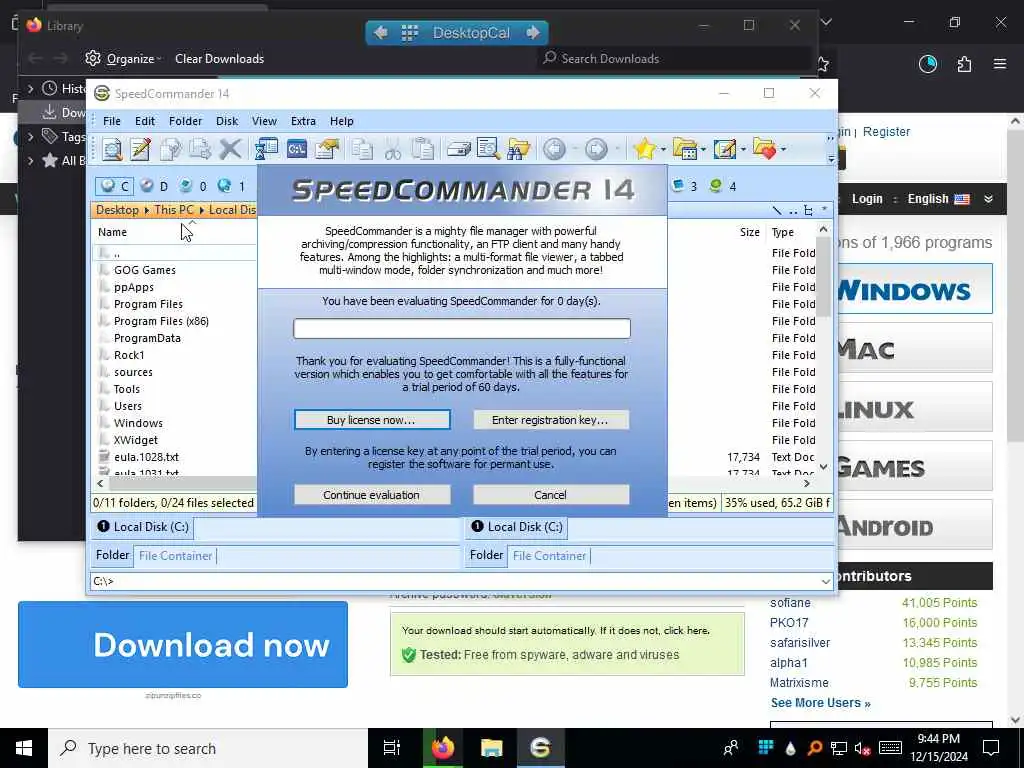Click the Forward navigation arrow in SpeedCommander

click(x=596, y=149)
